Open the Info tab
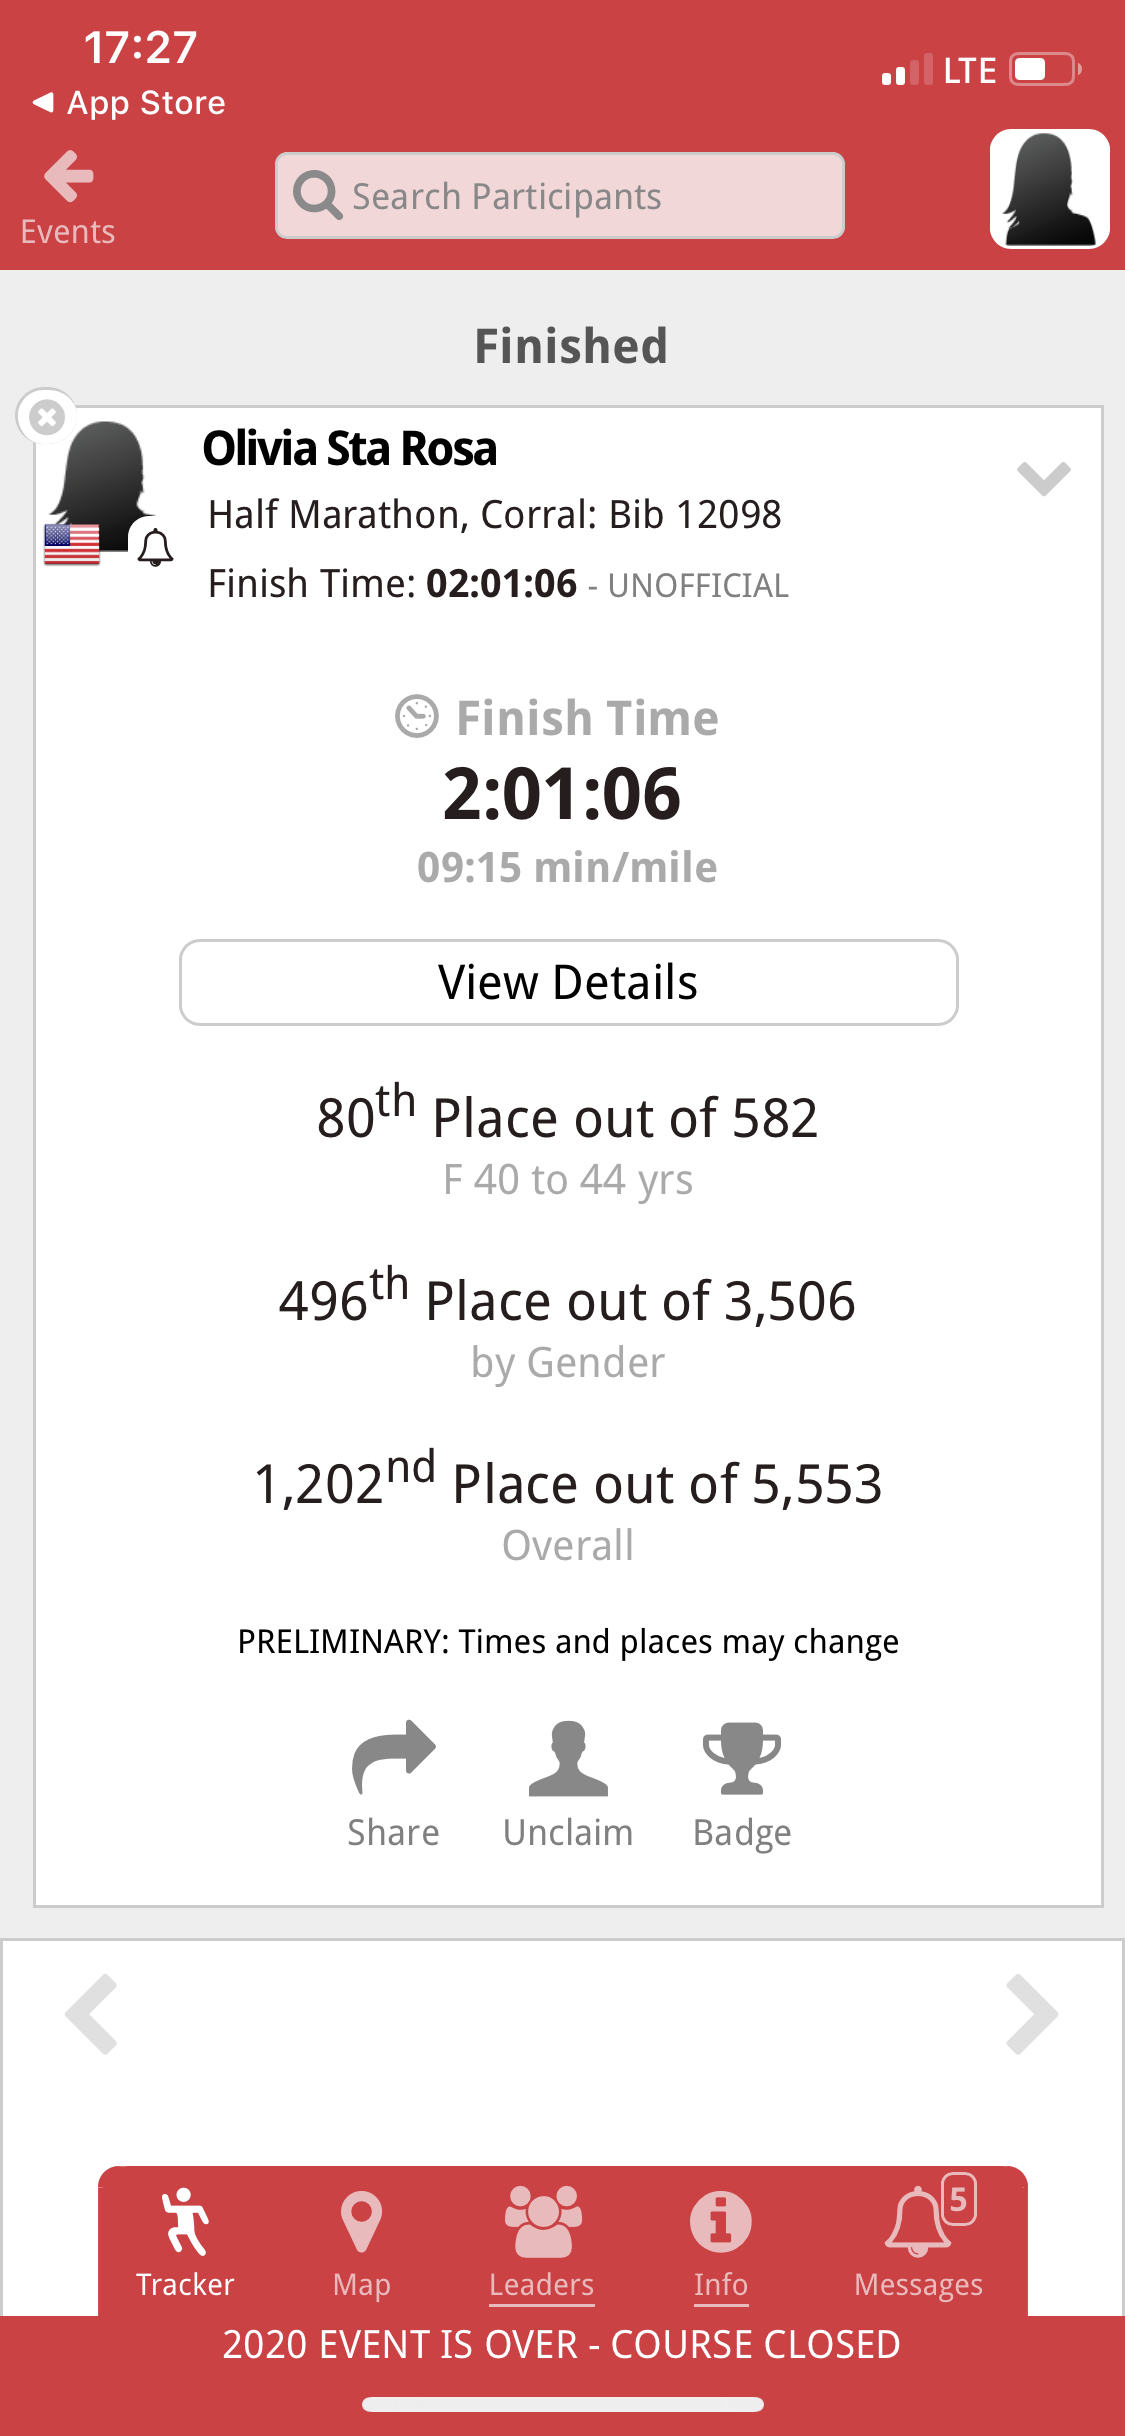Image resolution: width=1125 pixels, height=2436 pixels. tap(720, 2242)
